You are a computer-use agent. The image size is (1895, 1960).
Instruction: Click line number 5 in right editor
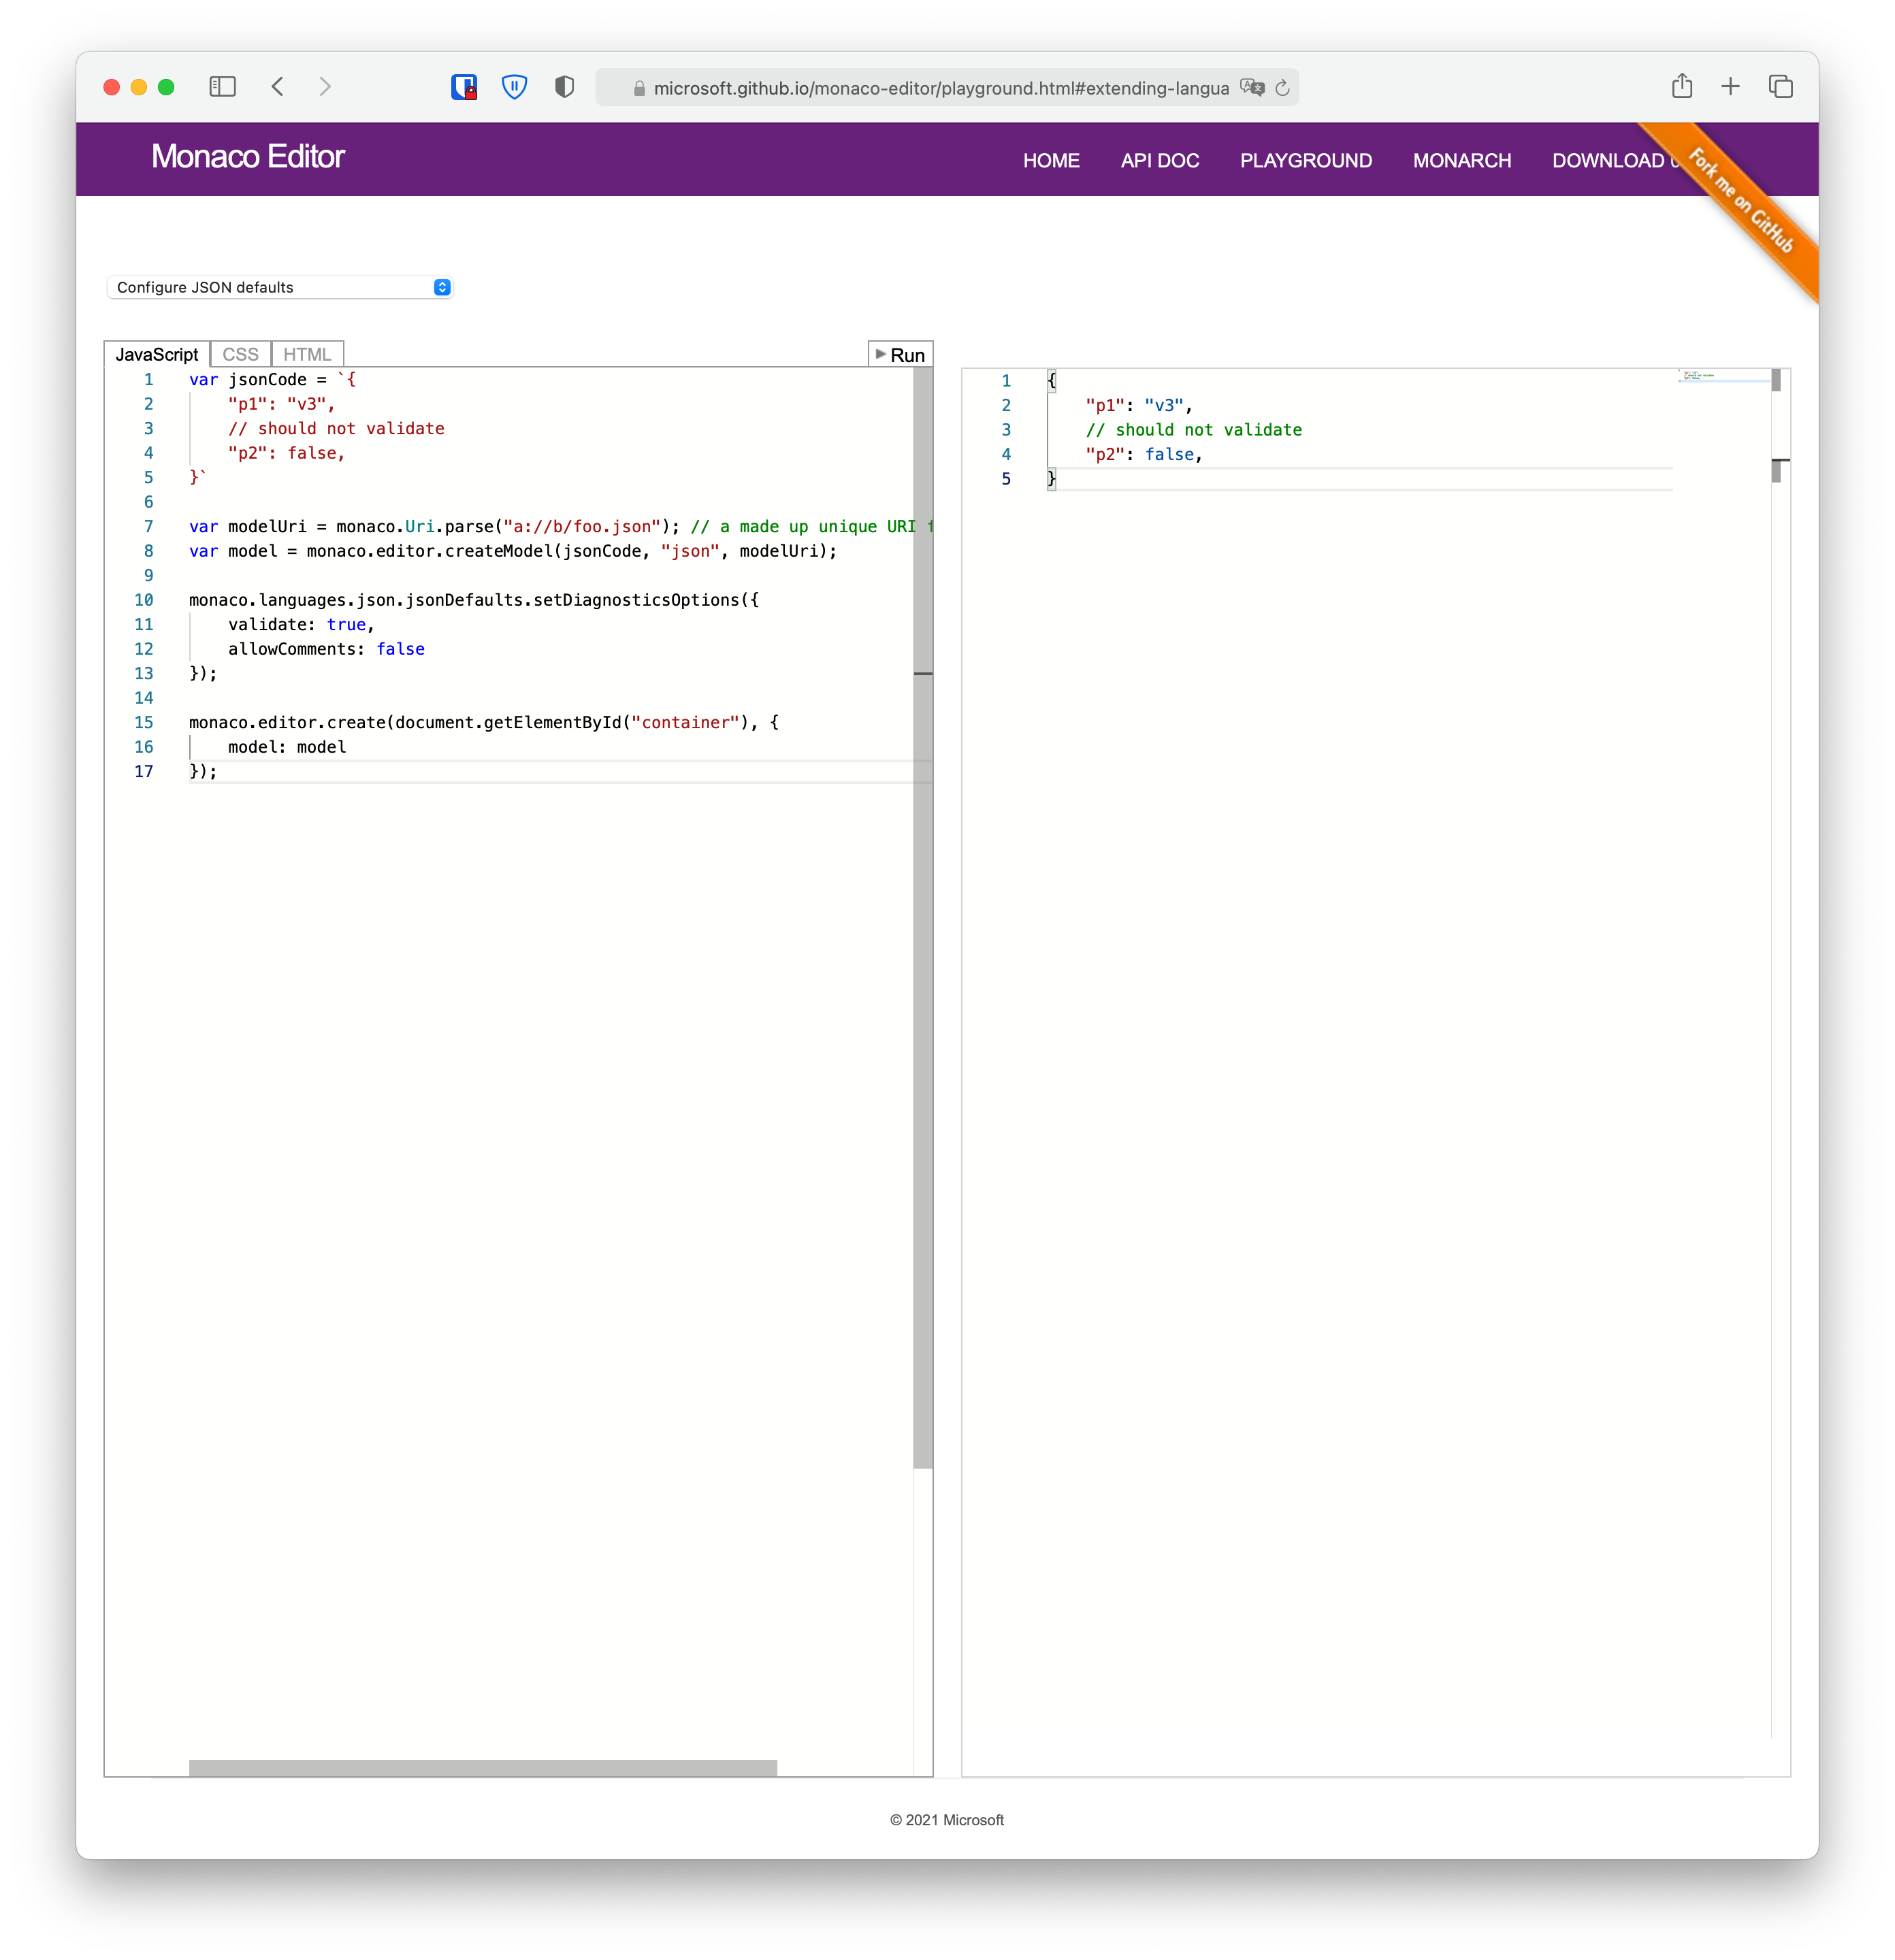pos(1006,479)
